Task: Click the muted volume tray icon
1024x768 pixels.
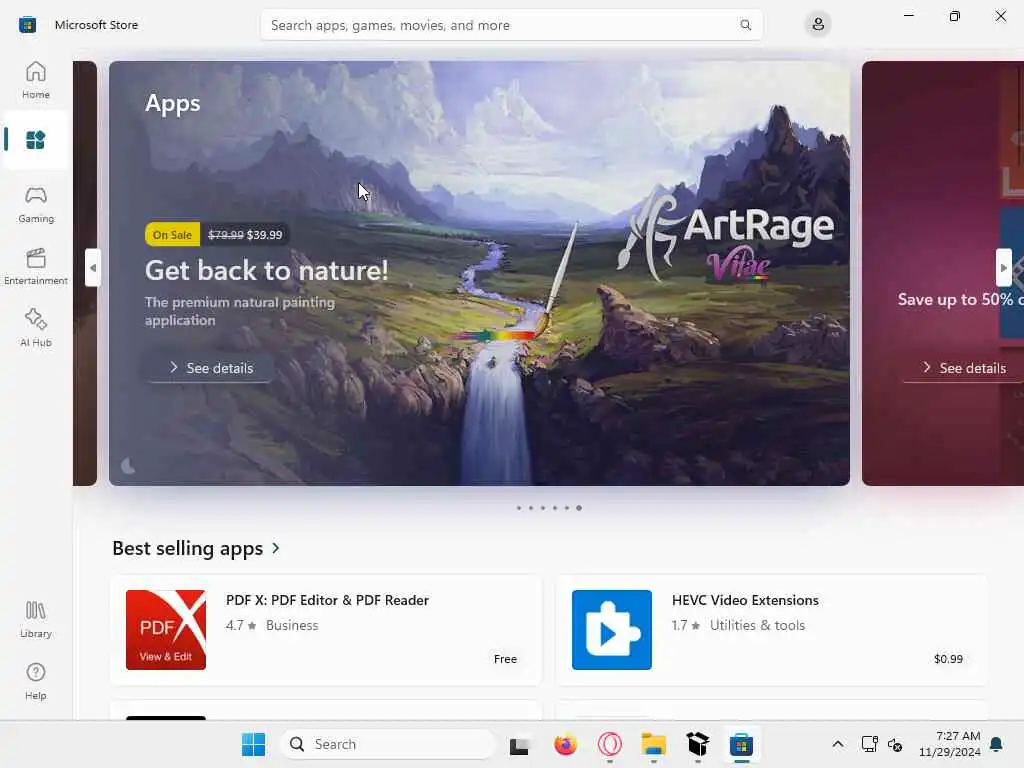Action: 895,744
